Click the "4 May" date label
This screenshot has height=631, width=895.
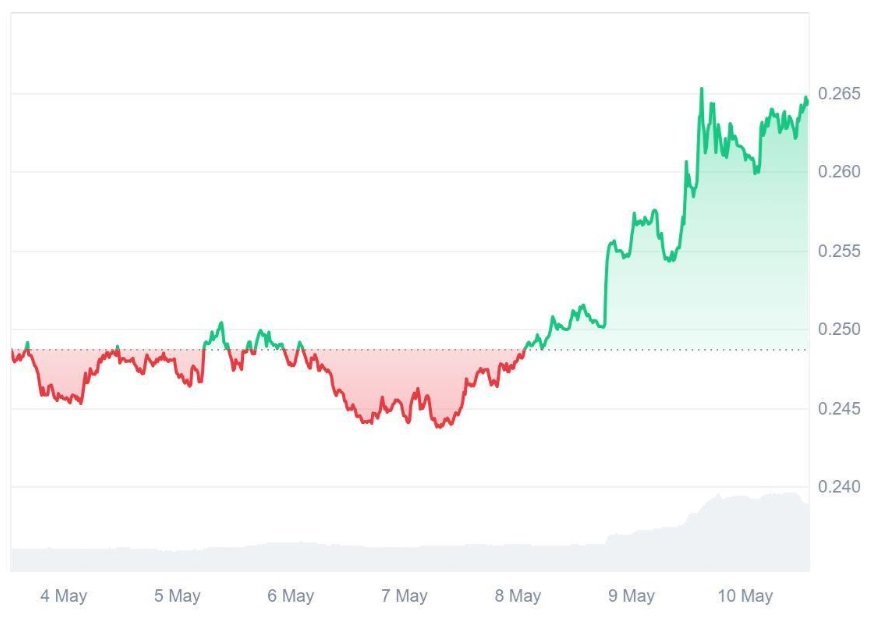coord(63,596)
